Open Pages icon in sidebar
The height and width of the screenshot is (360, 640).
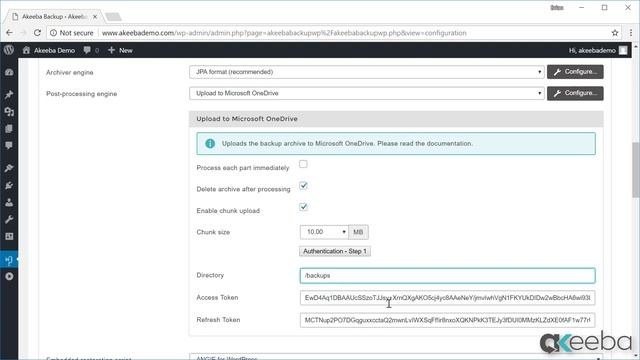9,129
